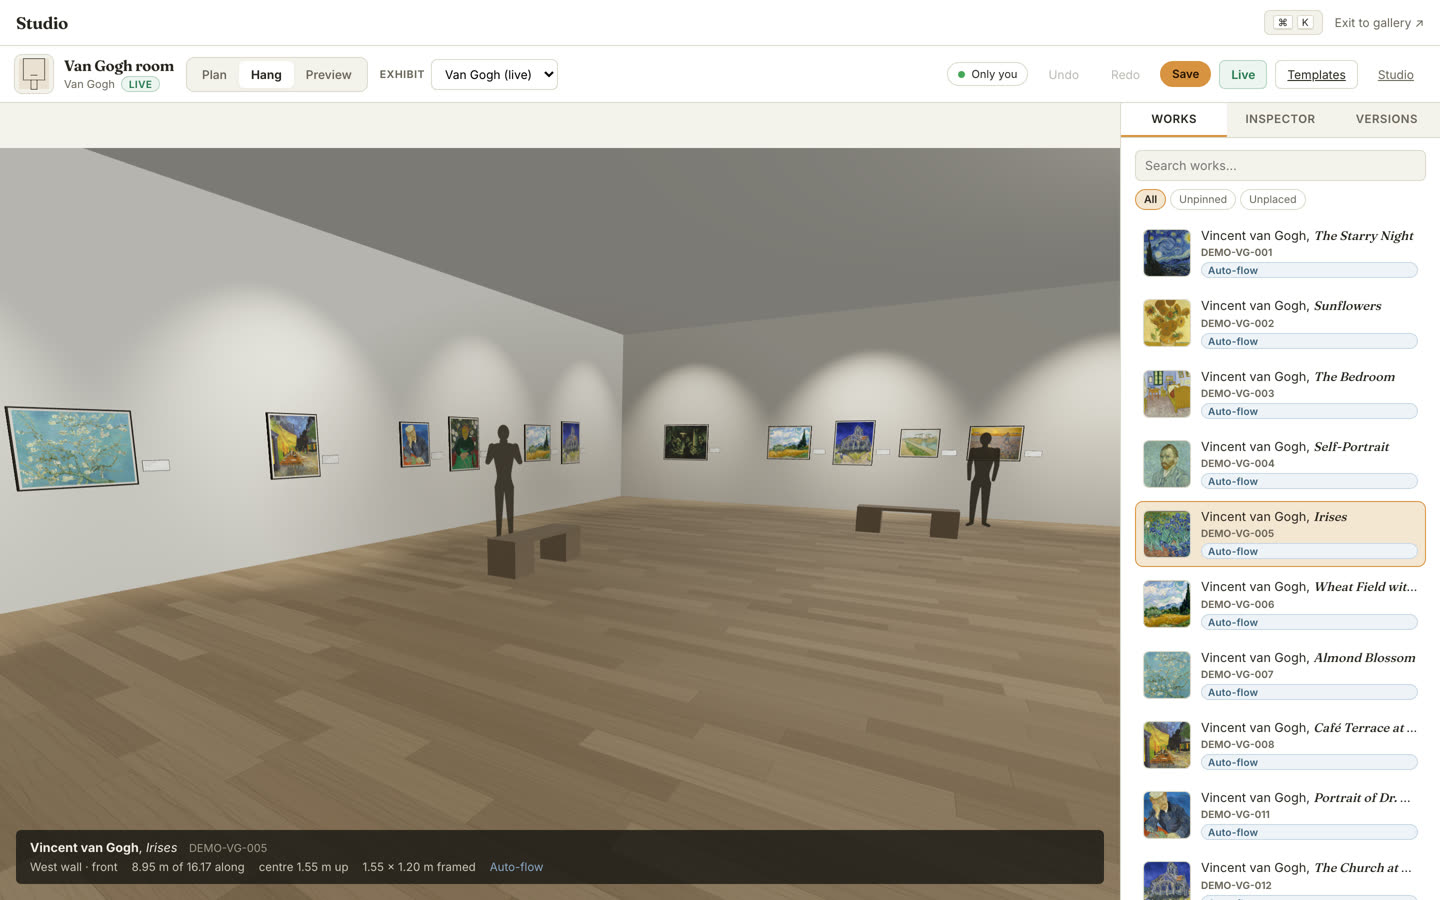Save the exhibit
The image size is (1440, 900).
[1185, 74]
